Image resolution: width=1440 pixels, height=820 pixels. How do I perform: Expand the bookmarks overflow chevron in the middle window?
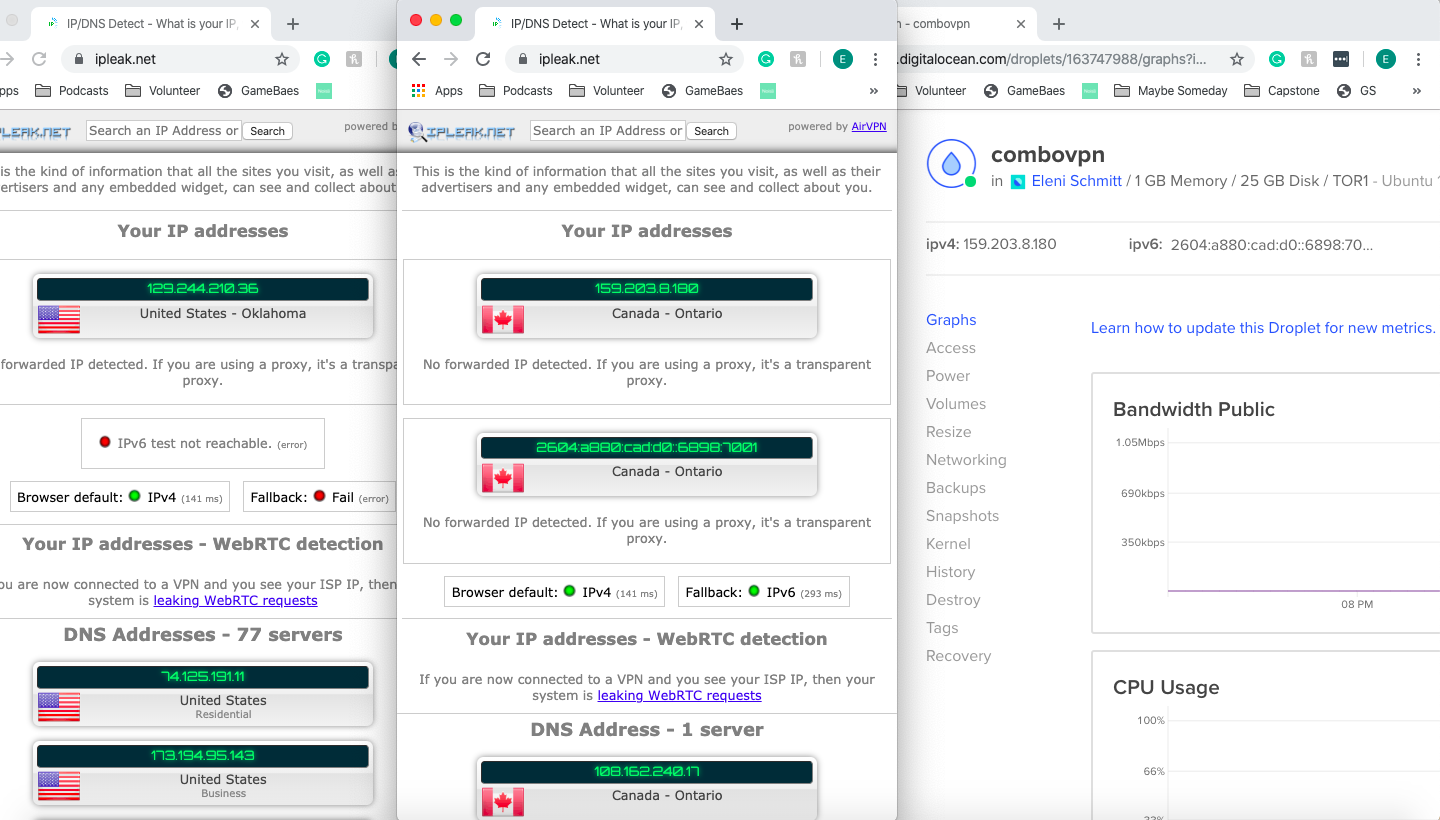pyautogui.click(x=873, y=90)
